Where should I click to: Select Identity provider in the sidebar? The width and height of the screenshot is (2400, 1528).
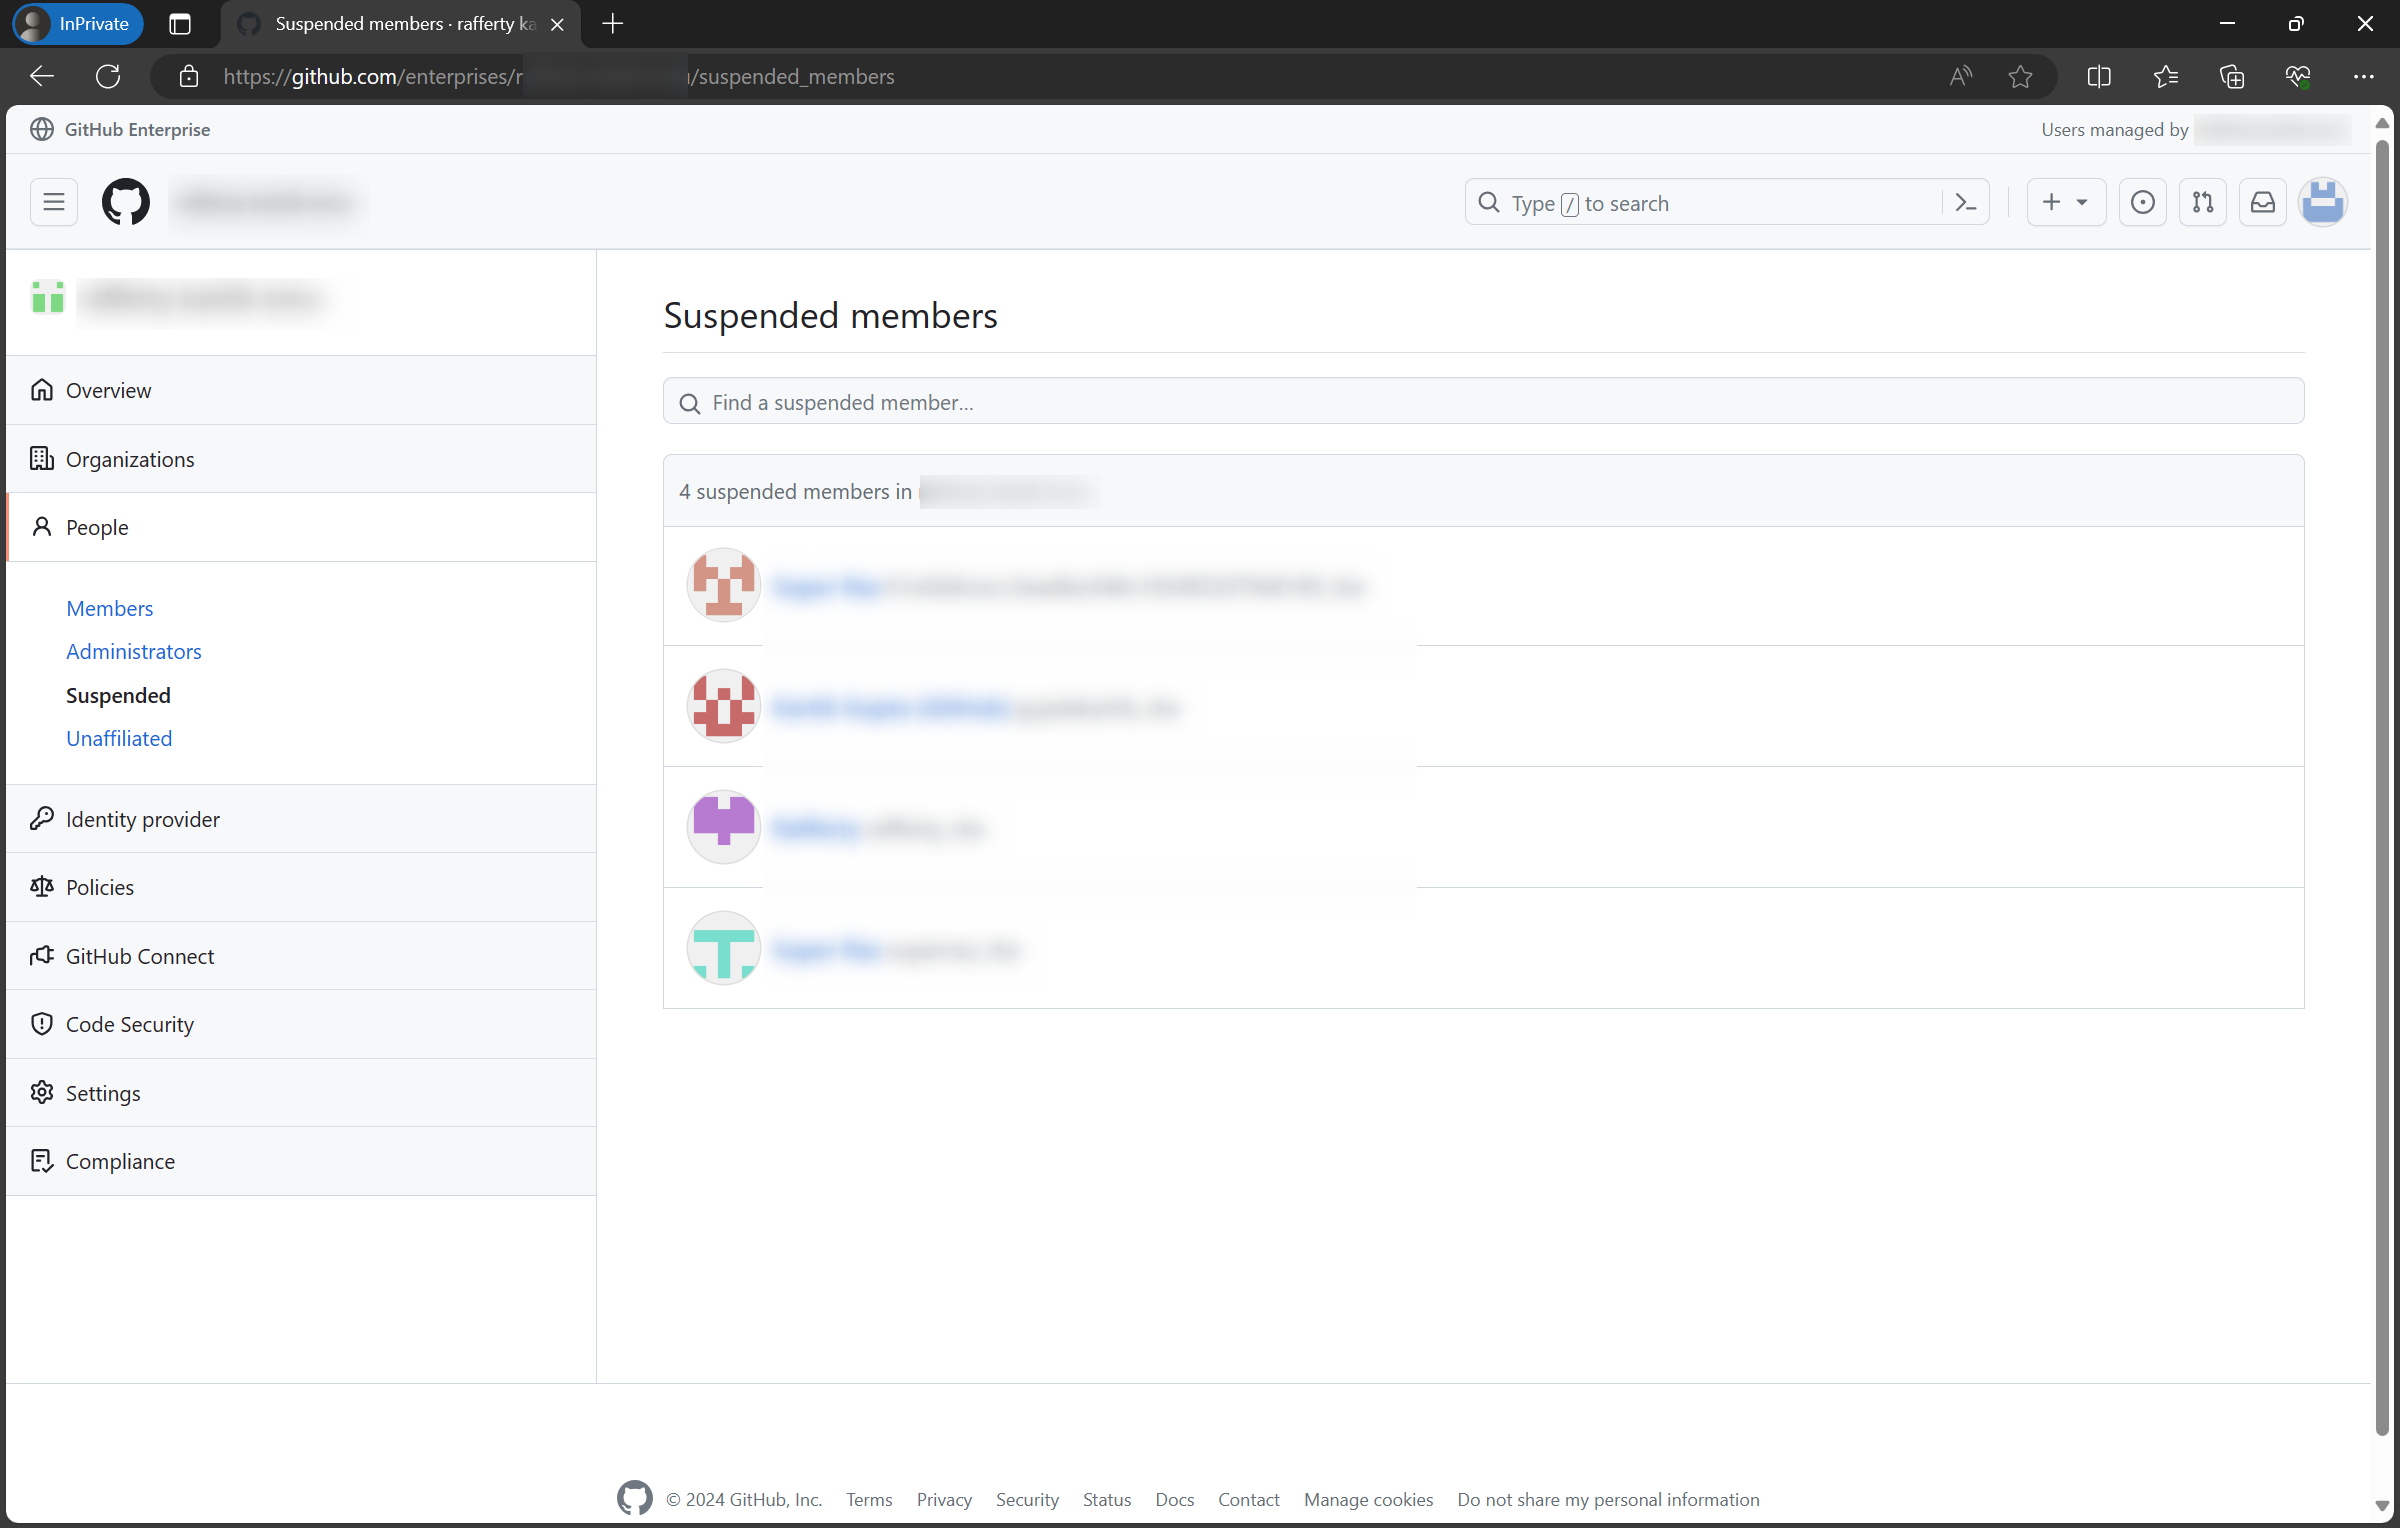[142, 819]
